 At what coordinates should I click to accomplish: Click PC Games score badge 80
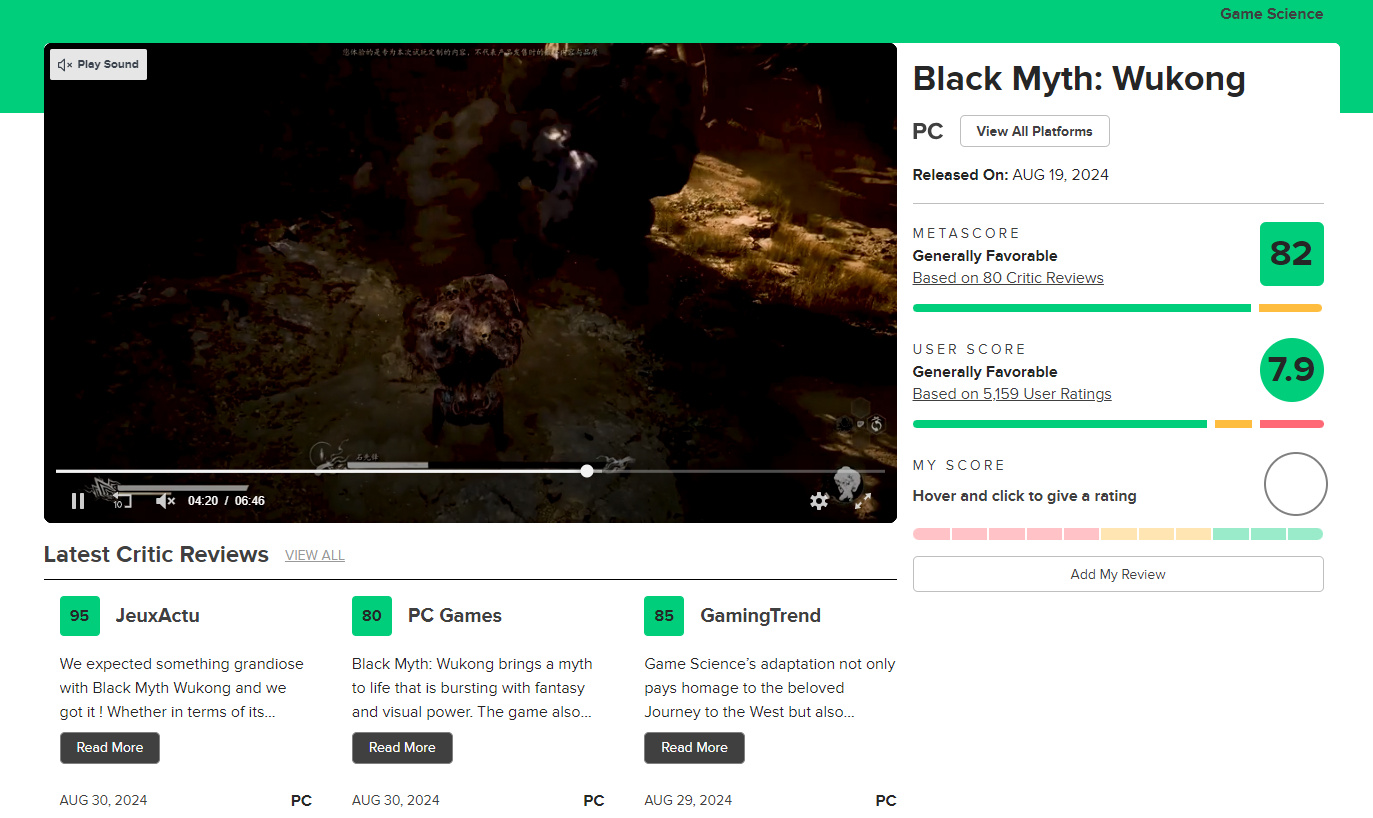372,616
